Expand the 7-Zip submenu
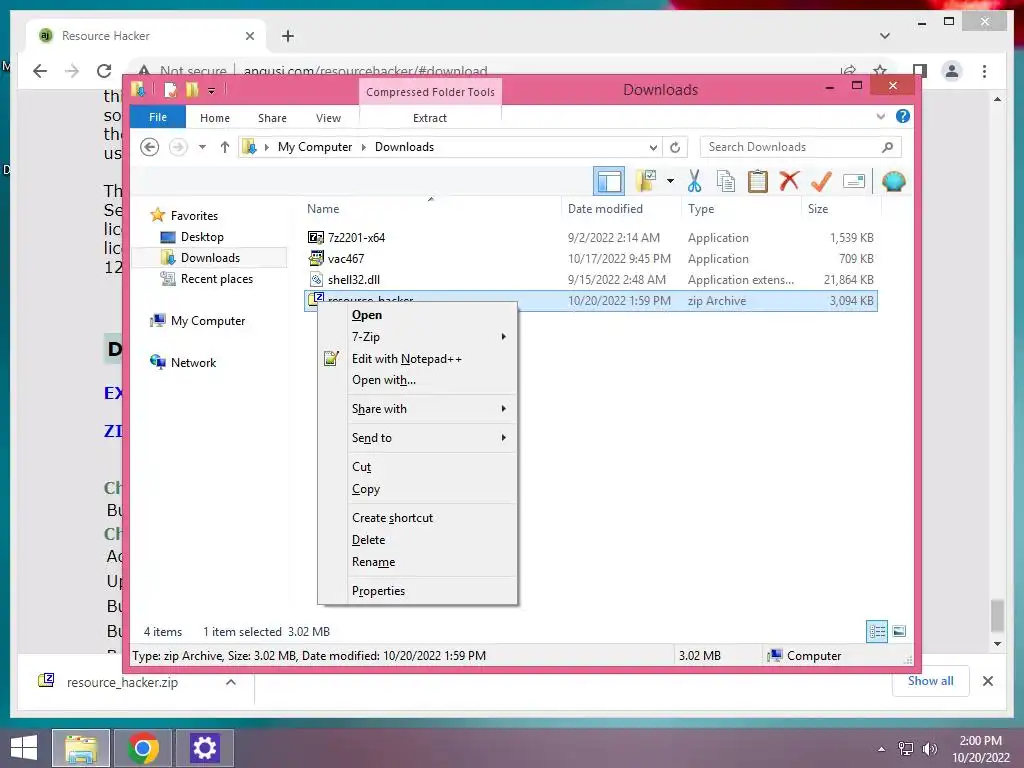Viewport: 1024px width, 768px height. point(417,337)
